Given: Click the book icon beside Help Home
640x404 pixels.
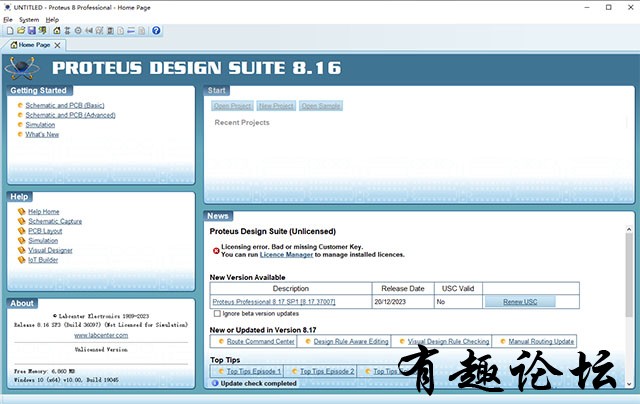Looking at the screenshot, I should click(22, 211).
